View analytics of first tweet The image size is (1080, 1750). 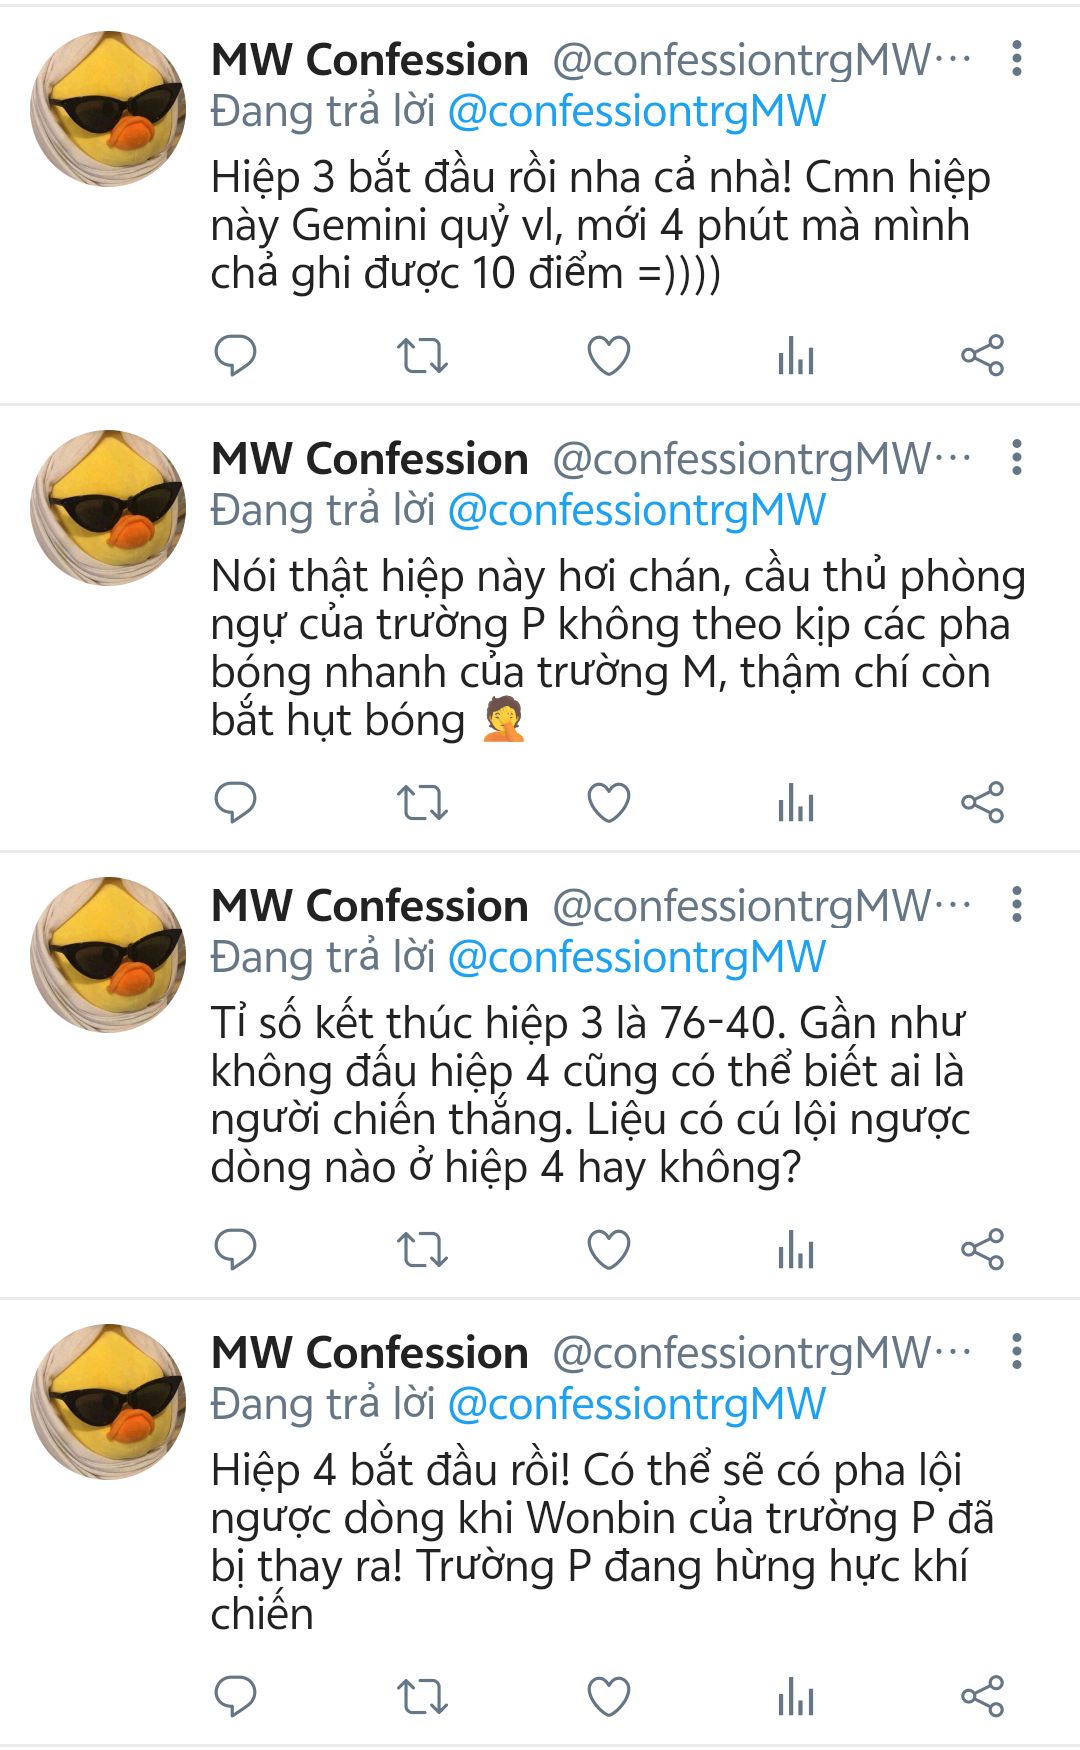click(x=796, y=356)
